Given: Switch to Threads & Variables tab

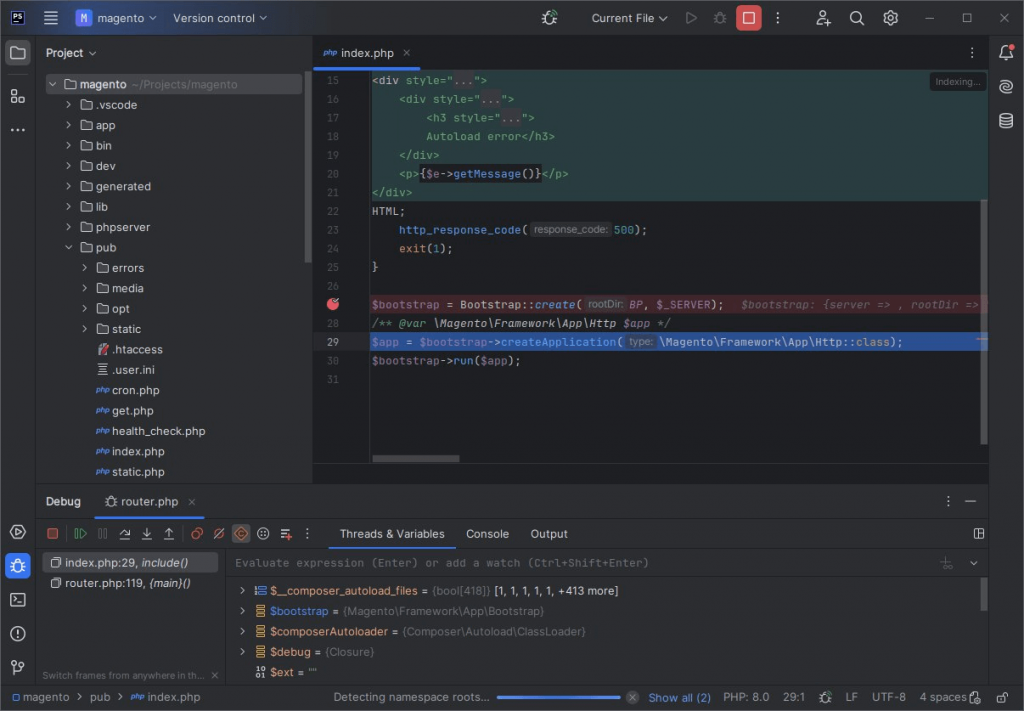Looking at the screenshot, I should pos(392,533).
